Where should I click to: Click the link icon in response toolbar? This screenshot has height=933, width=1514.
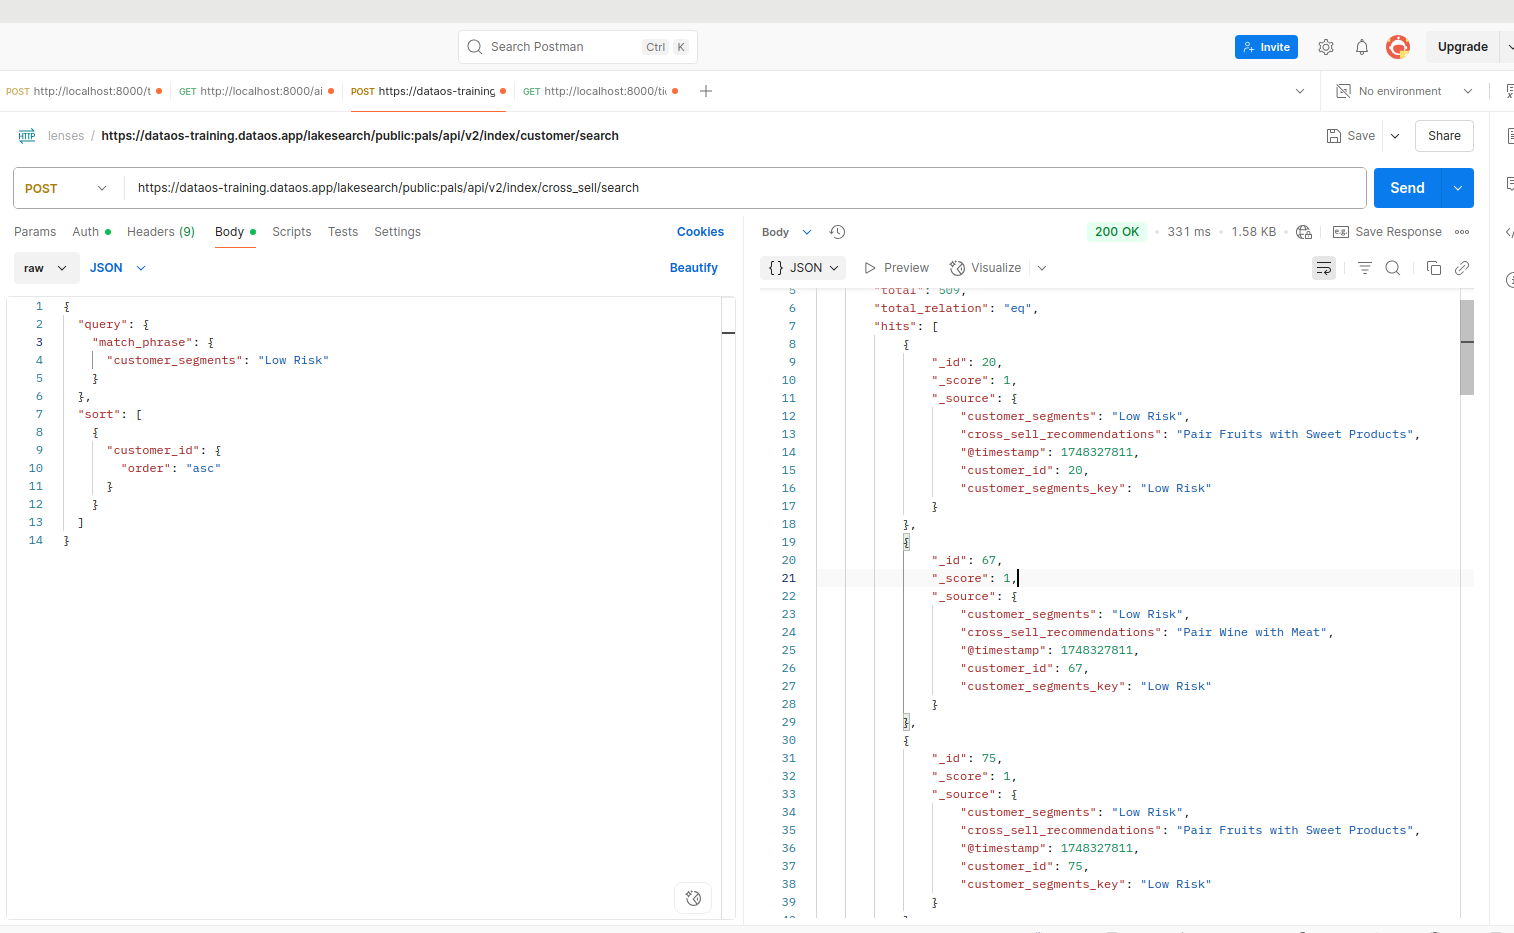tap(1462, 268)
